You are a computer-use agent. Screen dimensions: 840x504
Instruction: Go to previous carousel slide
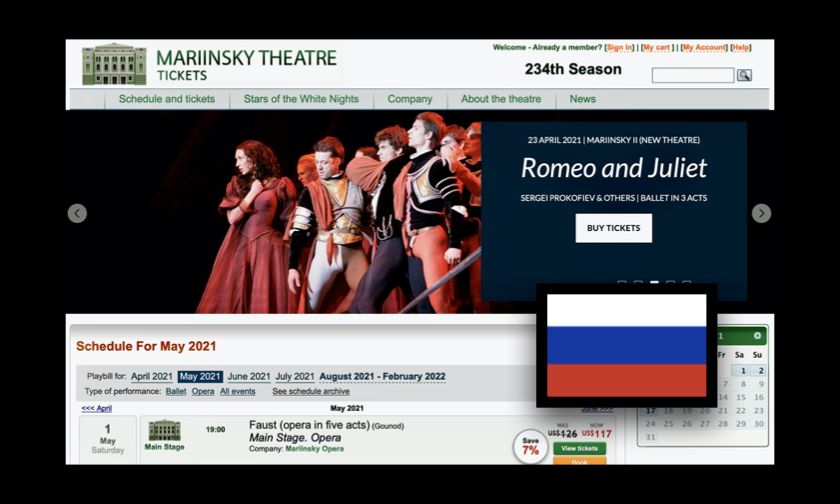pyautogui.click(x=77, y=213)
